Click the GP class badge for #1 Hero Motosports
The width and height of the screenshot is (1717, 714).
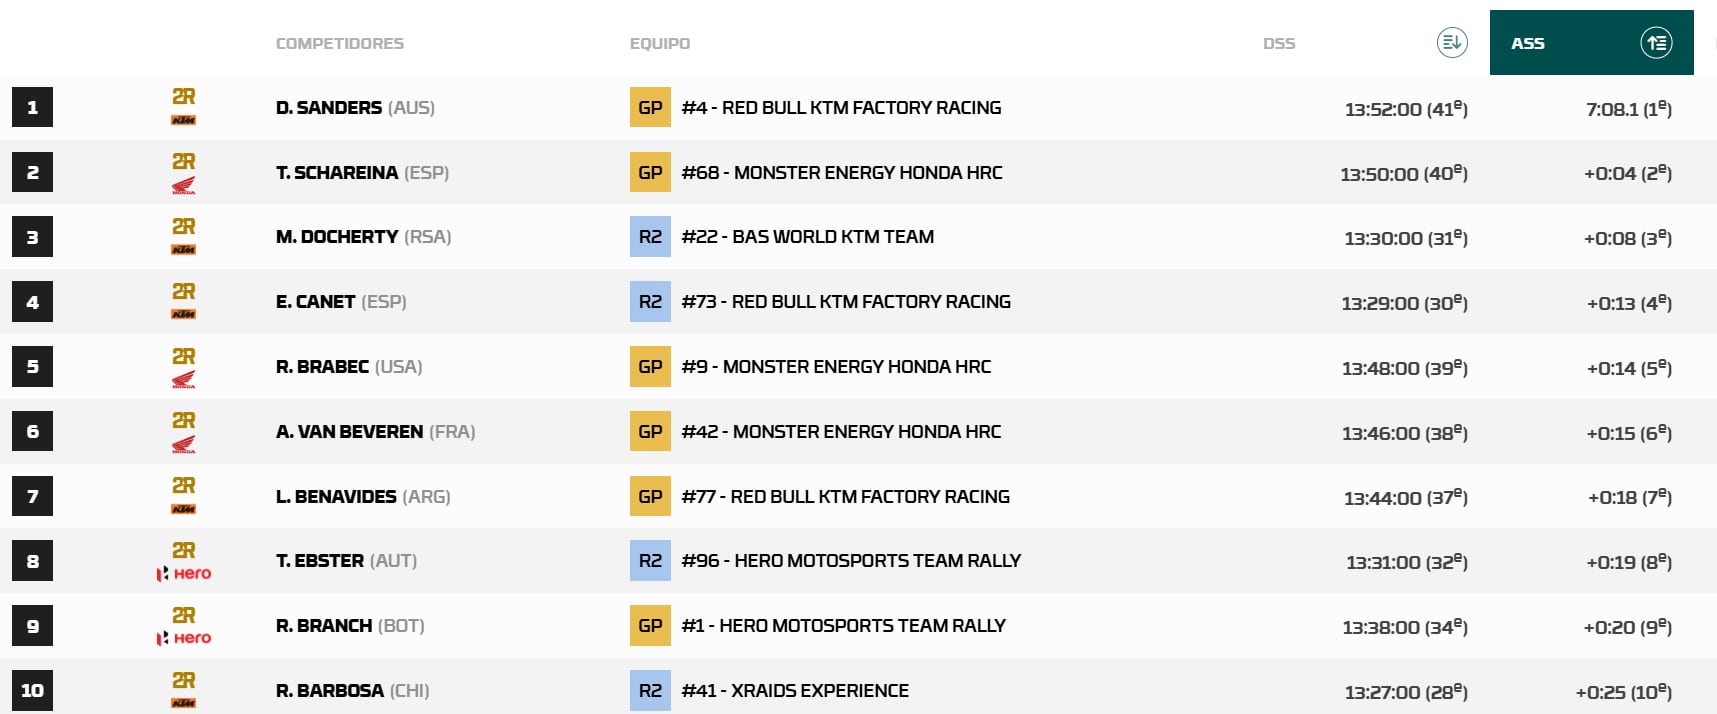click(x=650, y=626)
